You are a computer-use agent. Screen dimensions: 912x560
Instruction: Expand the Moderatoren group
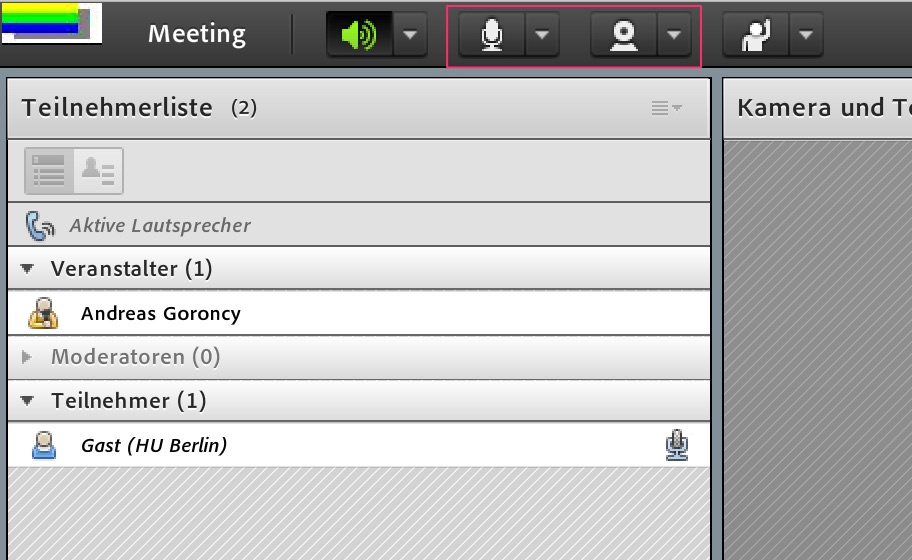[28, 357]
